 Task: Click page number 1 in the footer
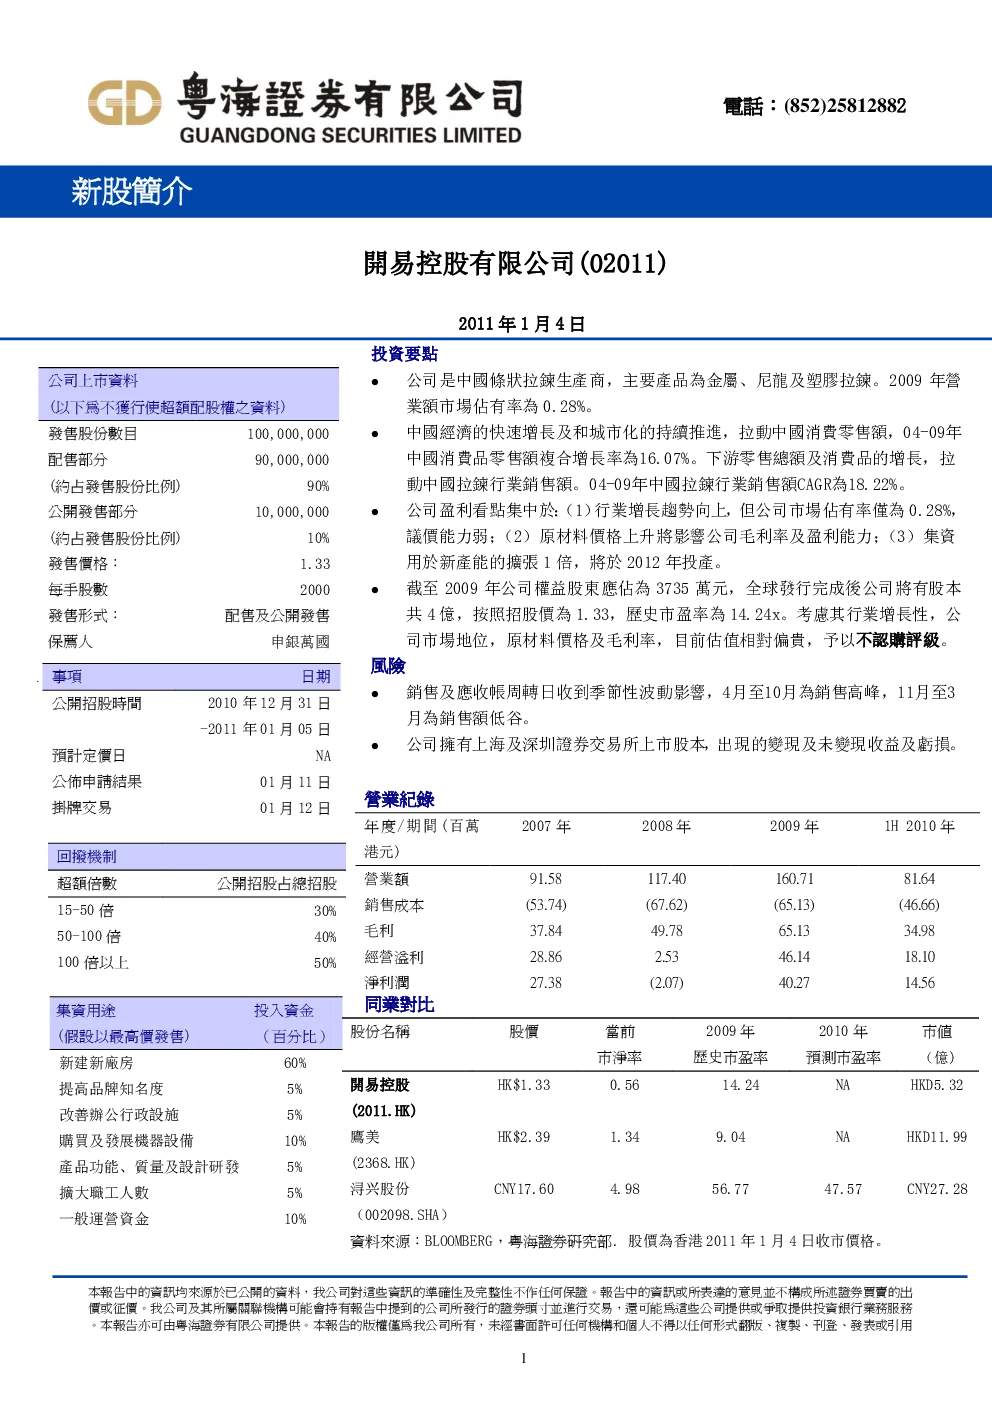coord(523,1358)
